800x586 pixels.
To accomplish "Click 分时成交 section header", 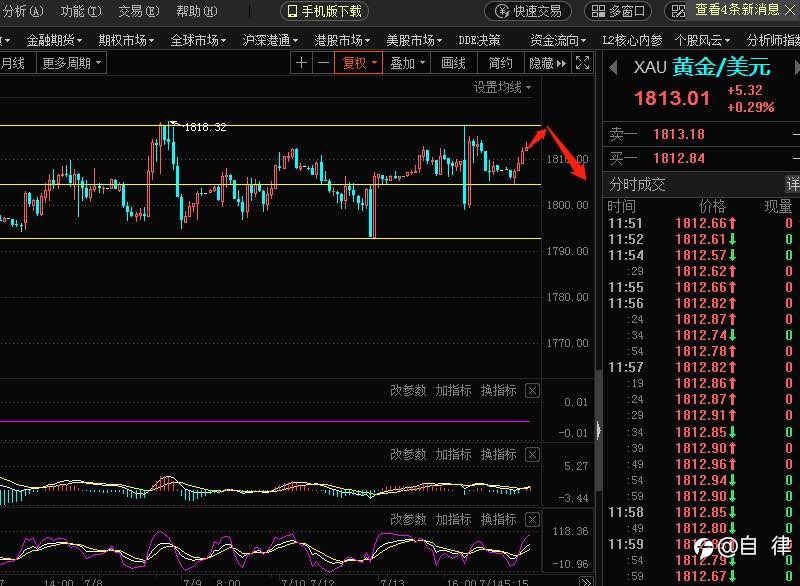I will [x=637, y=185].
